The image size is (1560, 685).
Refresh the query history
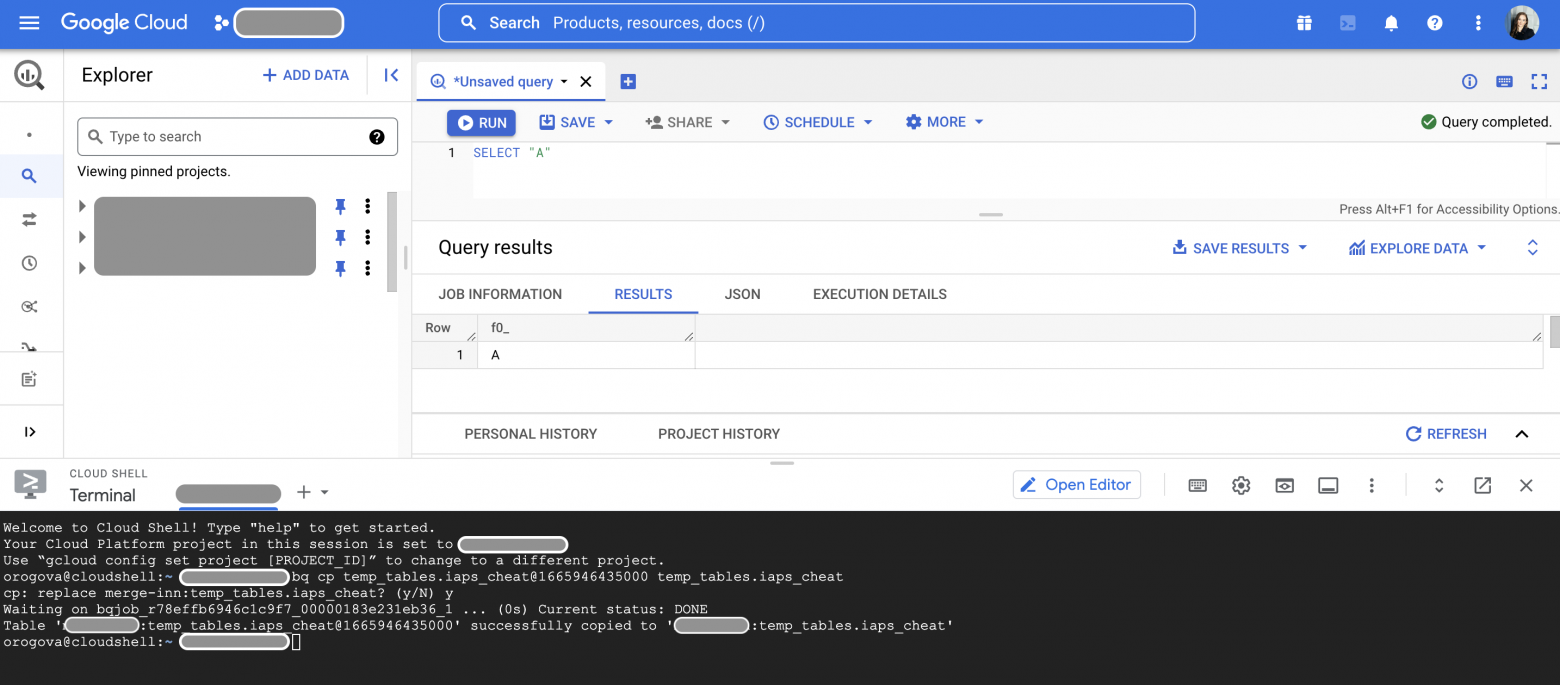(x=1446, y=434)
